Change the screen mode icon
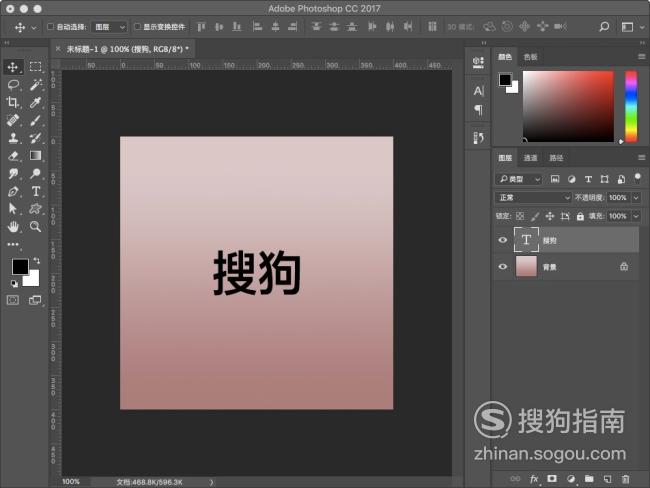 point(35,300)
